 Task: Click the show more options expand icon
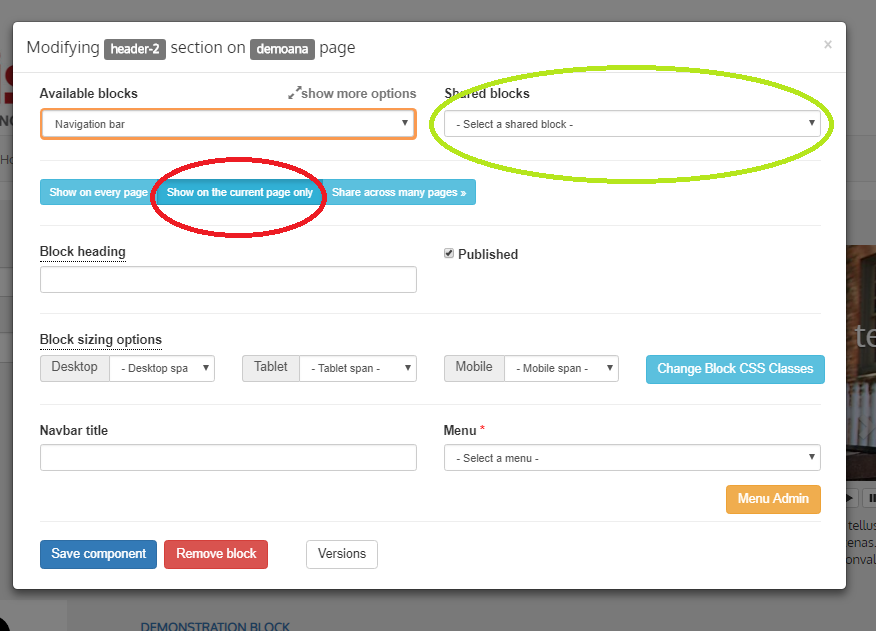[295, 93]
